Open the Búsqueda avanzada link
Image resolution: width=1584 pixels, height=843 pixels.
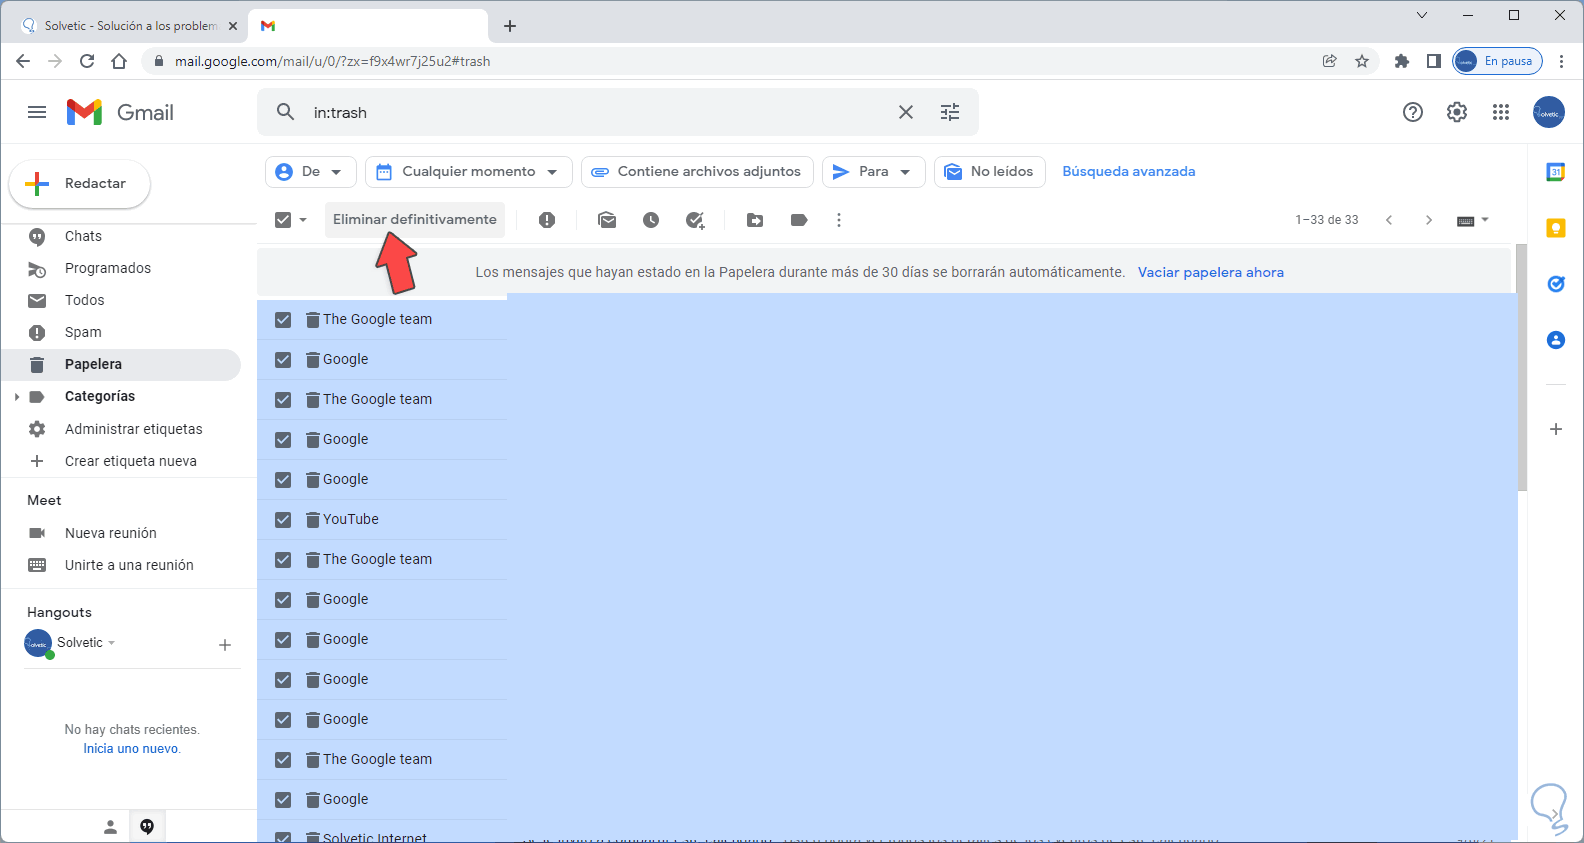click(1129, 172)
